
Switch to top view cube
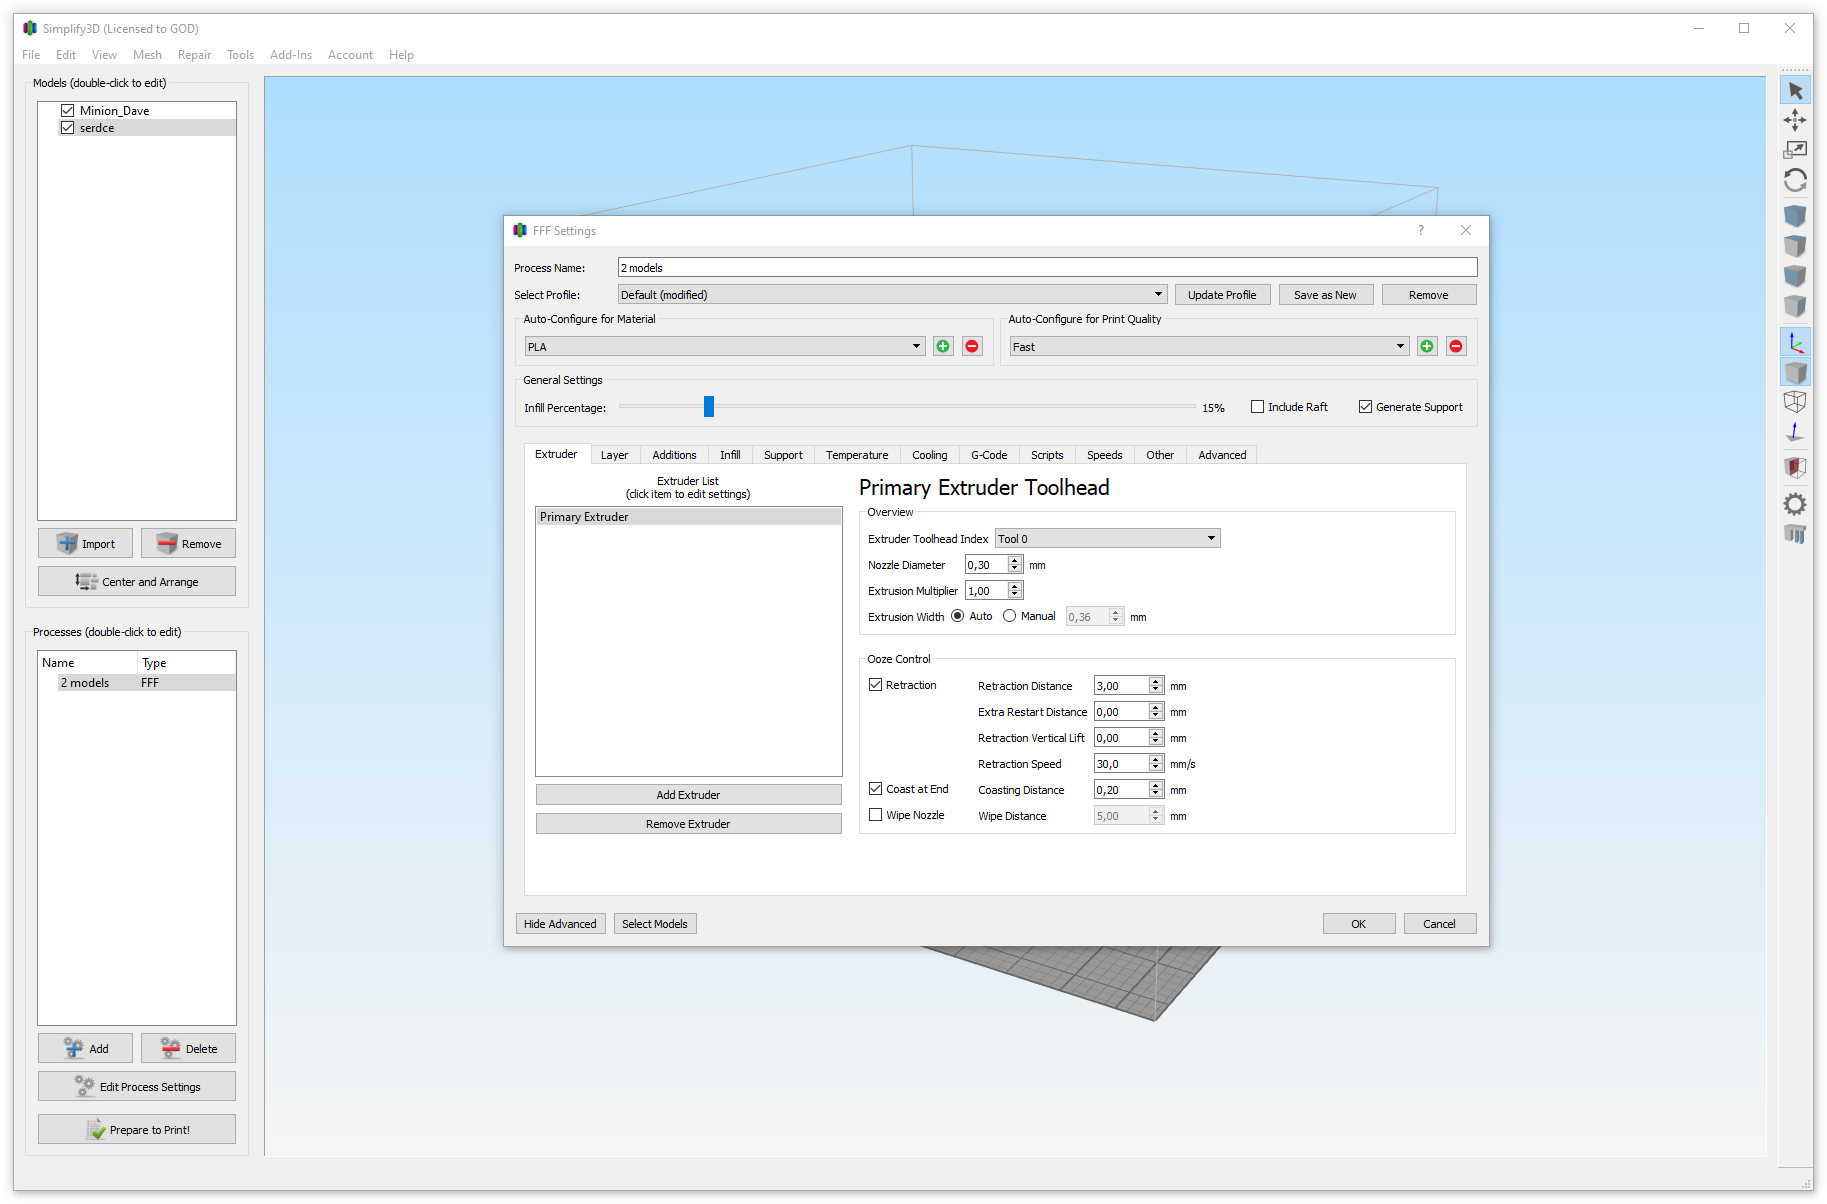point(1795,246)
